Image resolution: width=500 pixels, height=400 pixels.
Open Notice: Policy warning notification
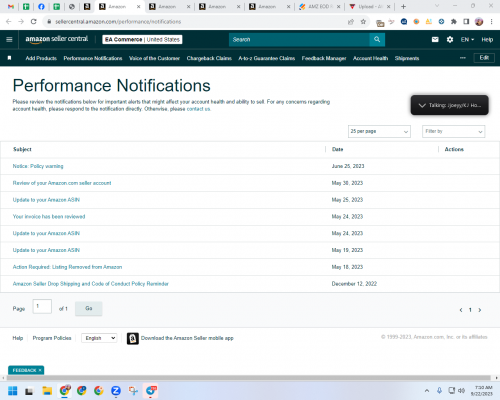click(x=38, y=166)
